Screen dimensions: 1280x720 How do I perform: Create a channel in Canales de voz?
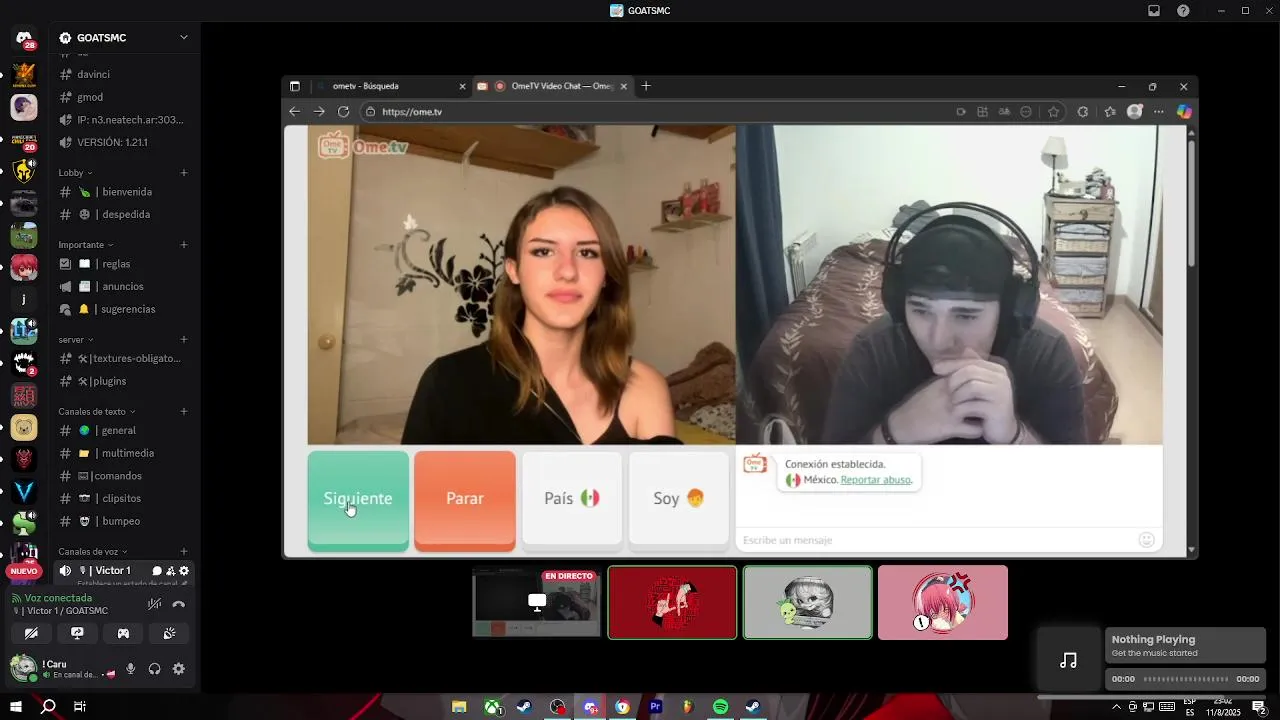[x=184, y=552]
